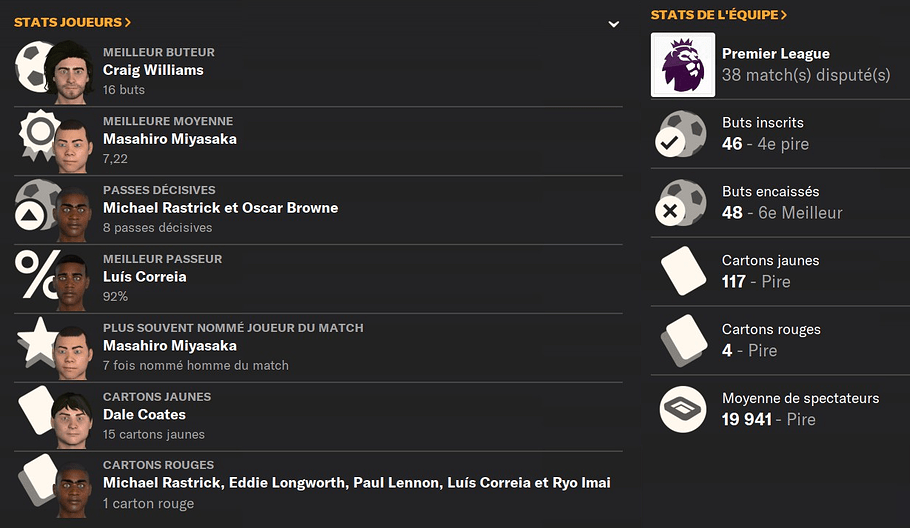Open Dale Coates player name
Screen dimensions: 910x528
[145, 415]
